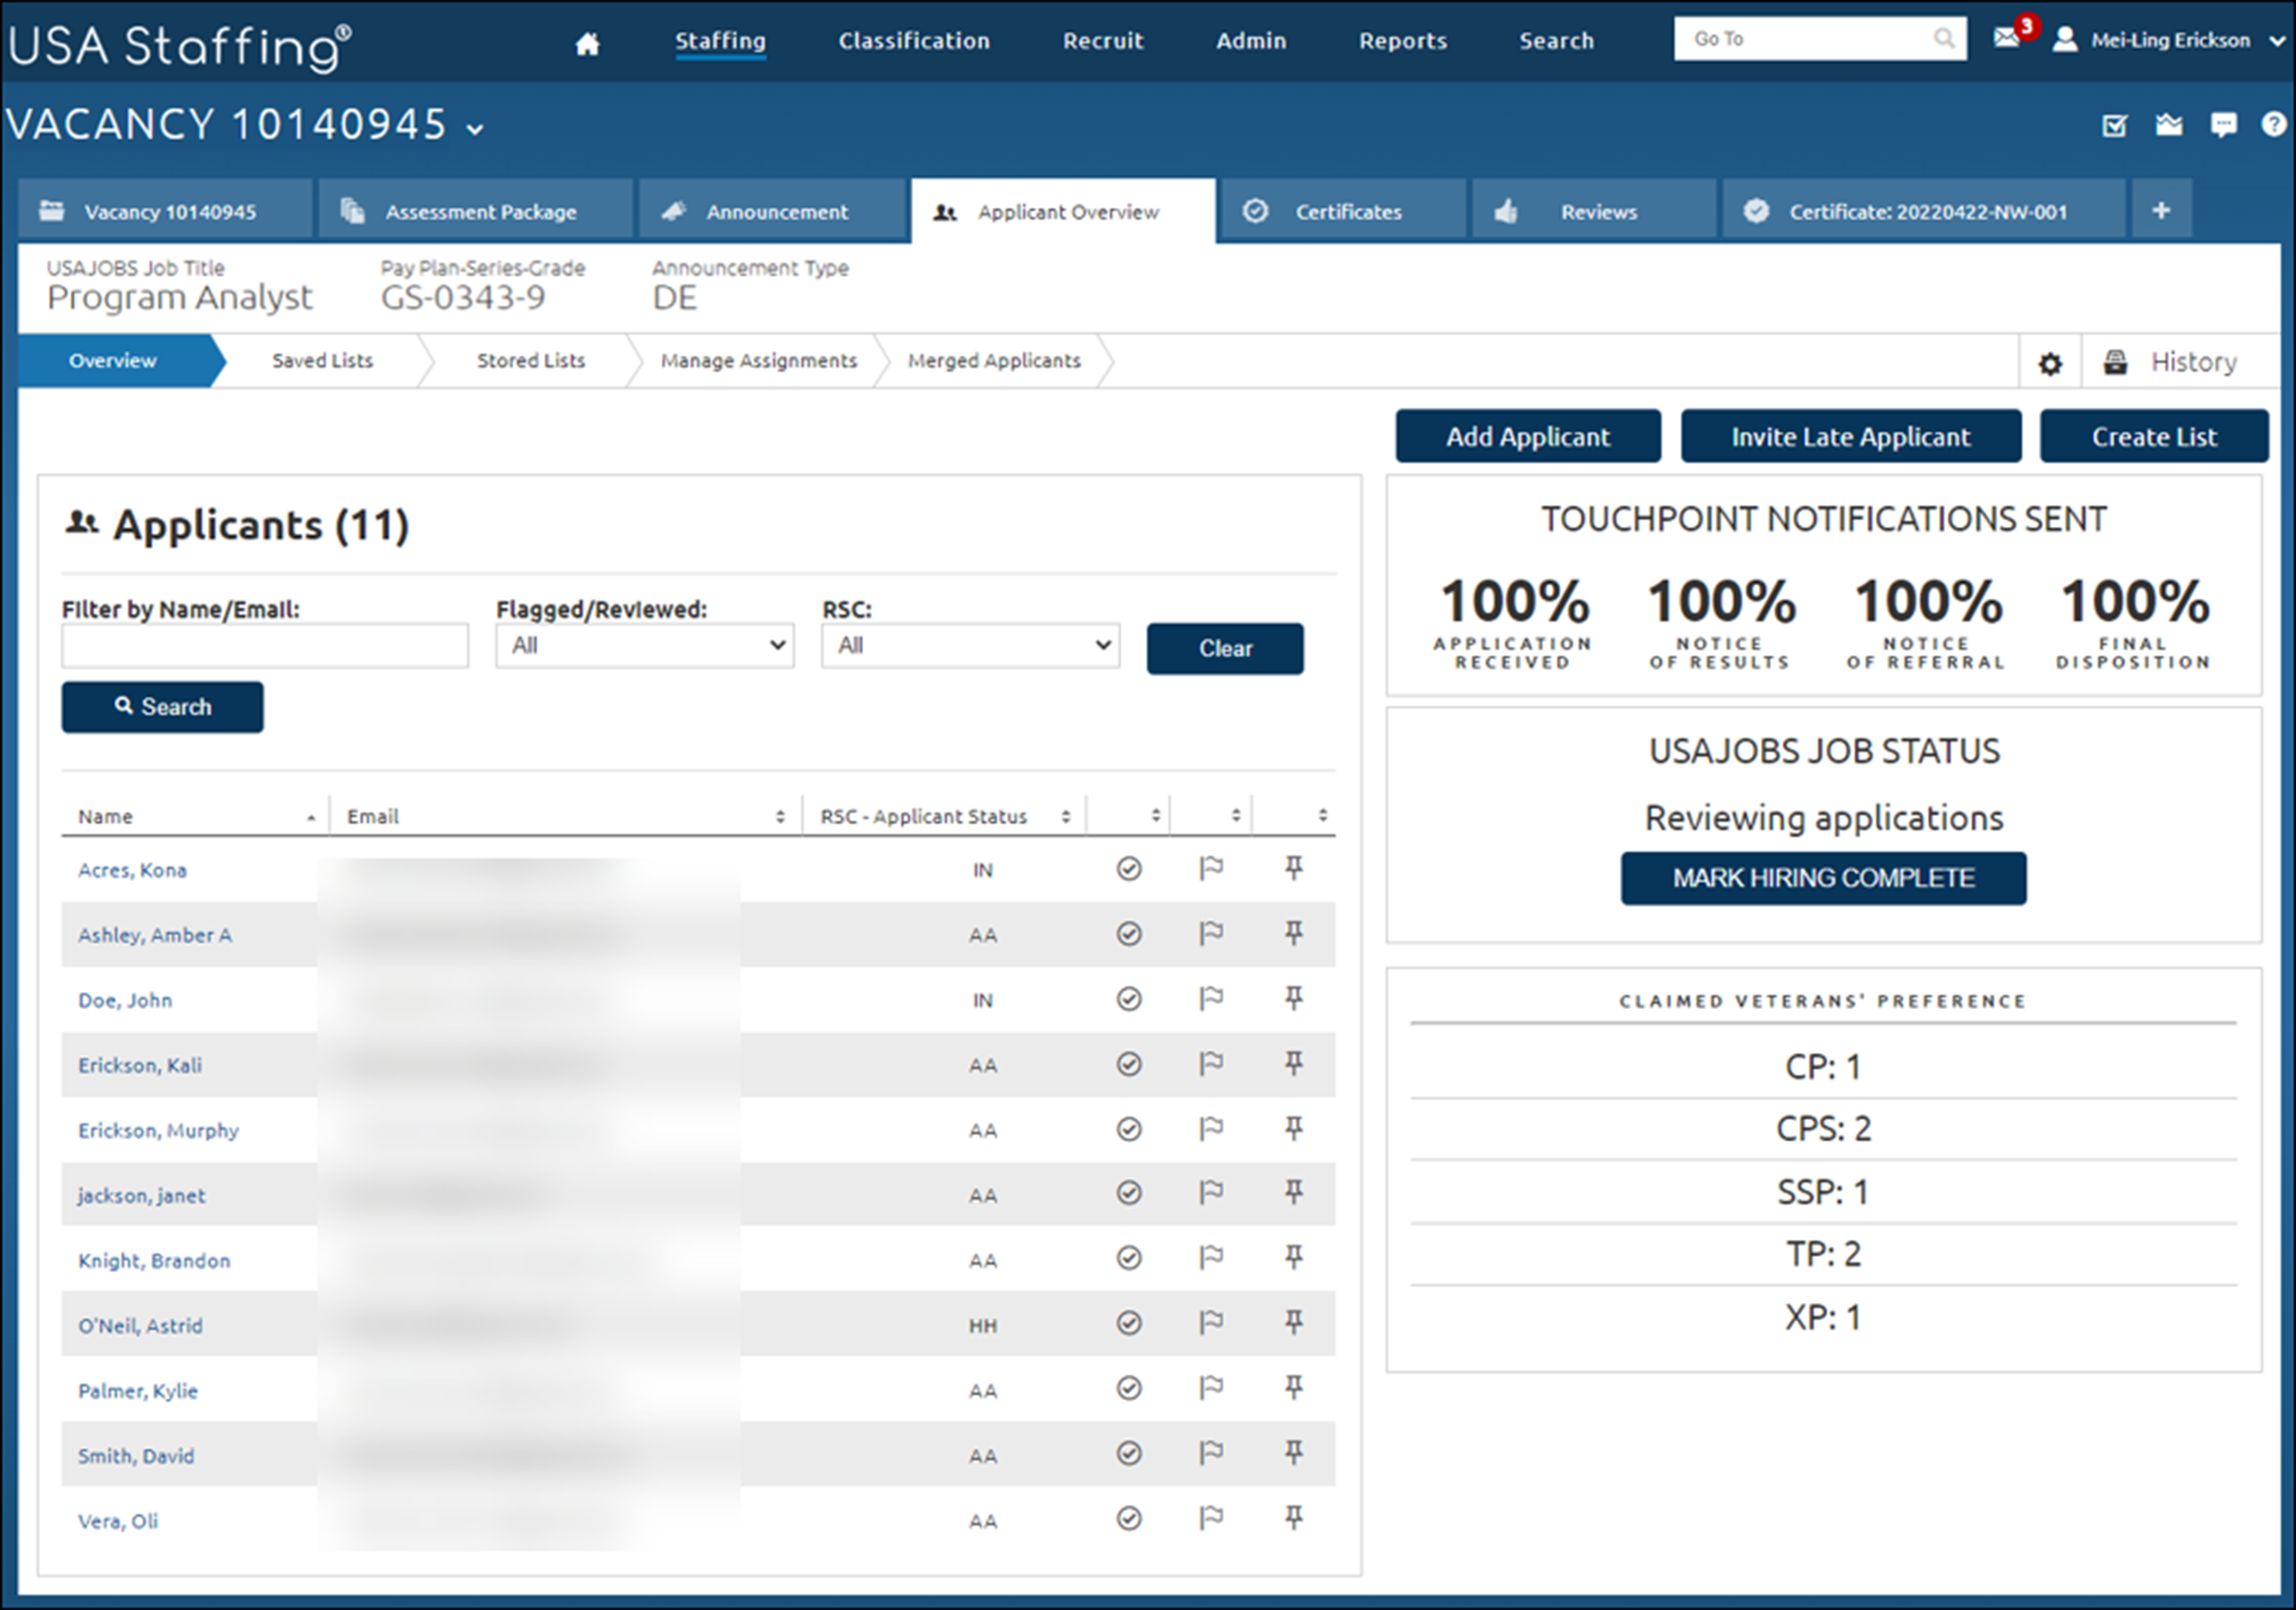Toggle reviewed checkmark for Erickson, Kali

click(1129, 1064)
